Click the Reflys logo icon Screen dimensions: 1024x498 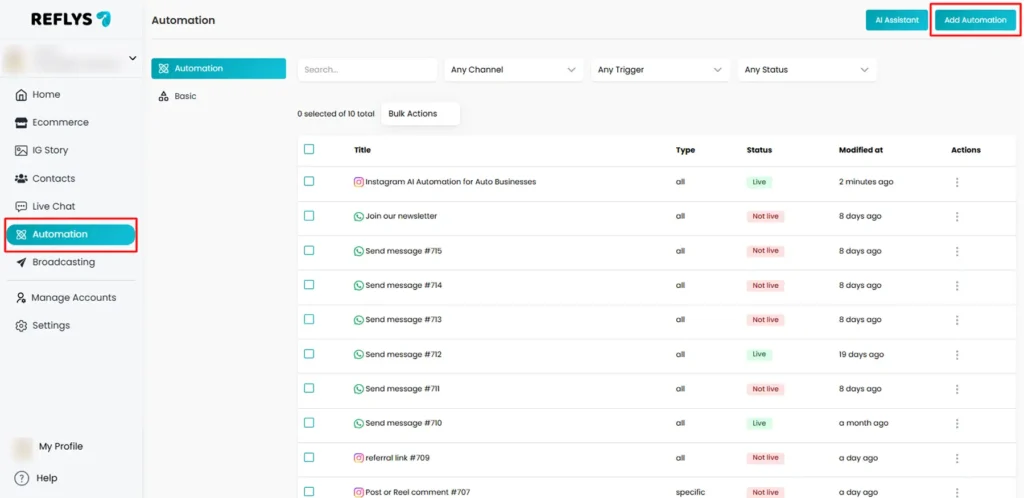[x=104, y=19]
